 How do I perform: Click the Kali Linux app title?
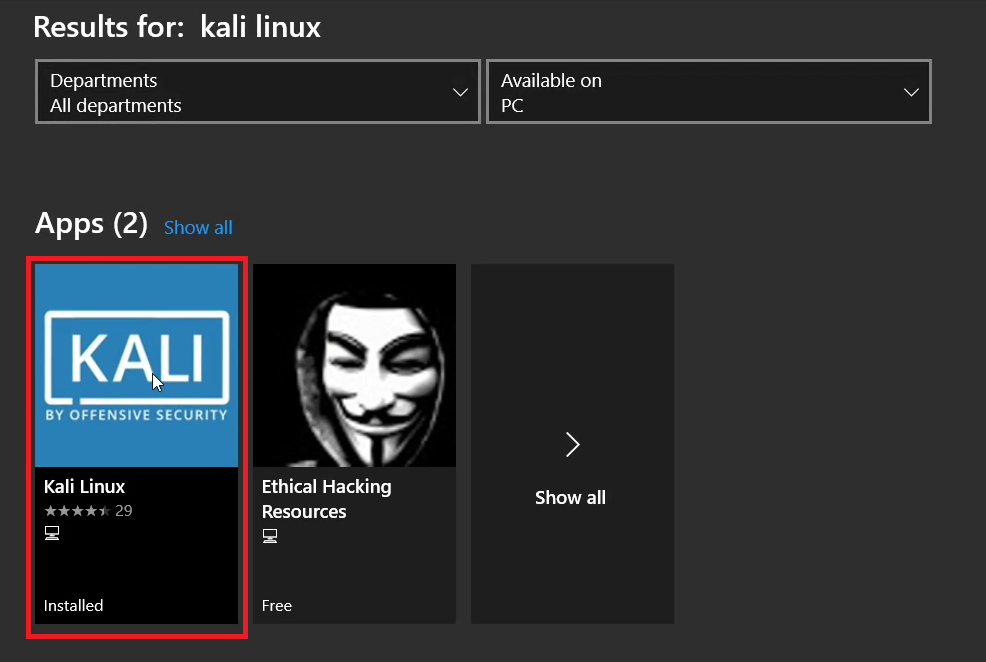tap(84, 487)
